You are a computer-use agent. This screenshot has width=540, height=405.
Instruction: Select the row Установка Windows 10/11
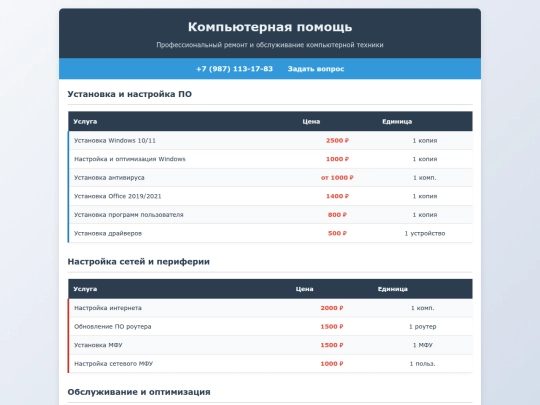[x=270, y=141]
